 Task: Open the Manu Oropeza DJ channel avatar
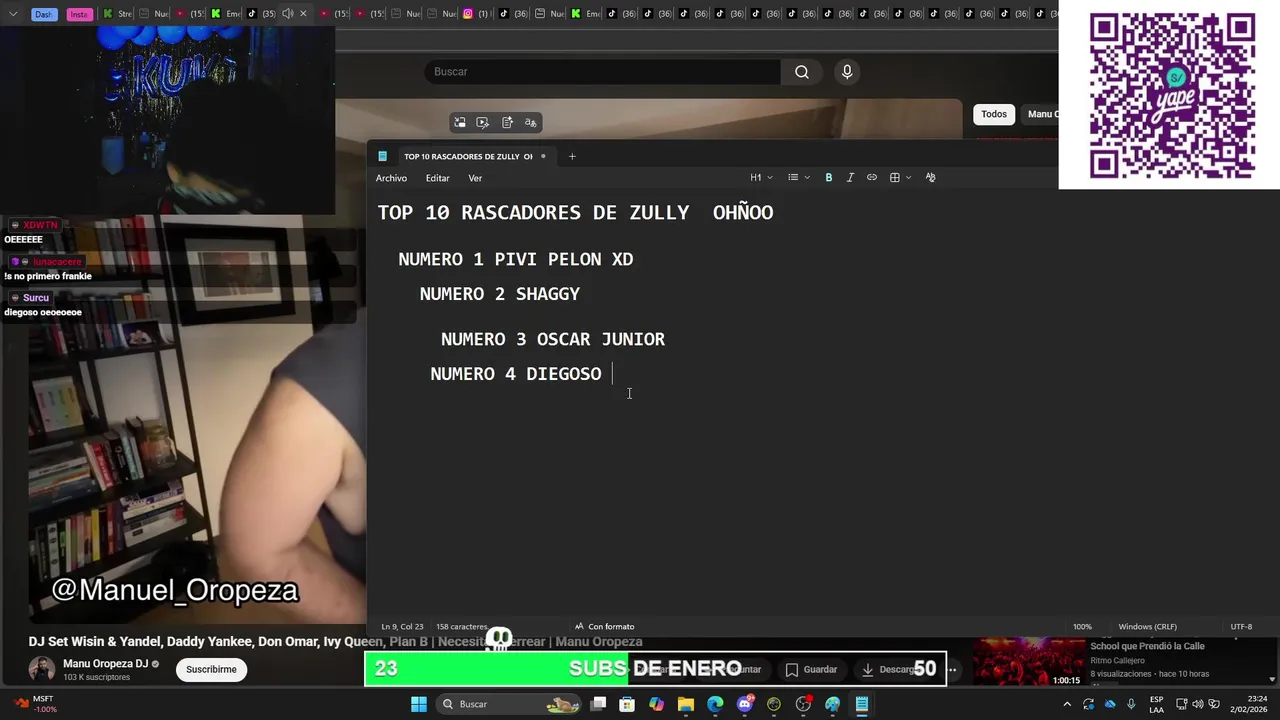click(41, 669)
